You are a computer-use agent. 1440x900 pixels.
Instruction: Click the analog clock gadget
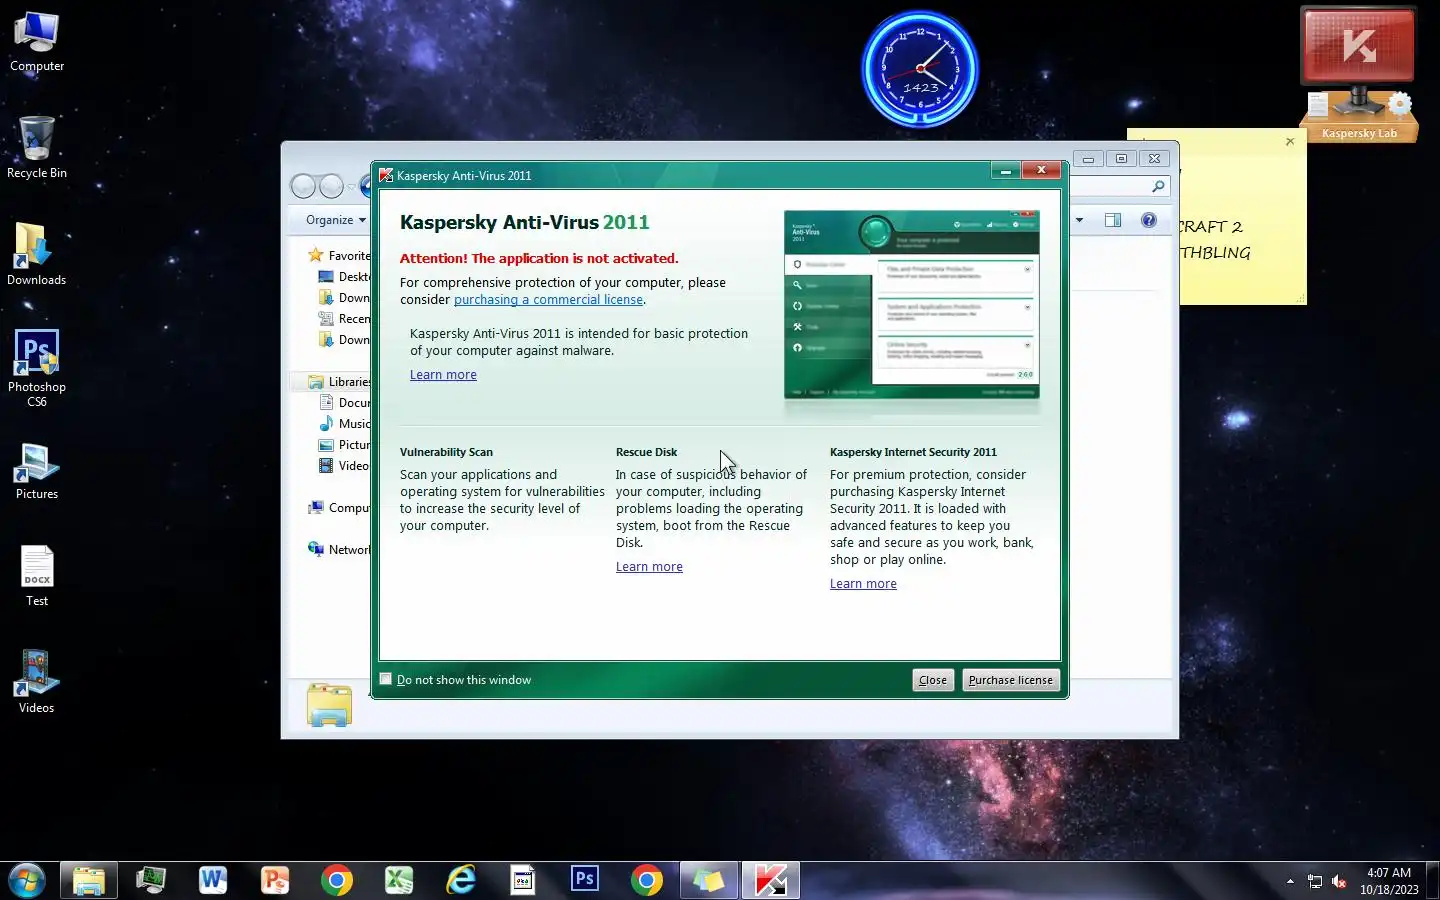920,69
